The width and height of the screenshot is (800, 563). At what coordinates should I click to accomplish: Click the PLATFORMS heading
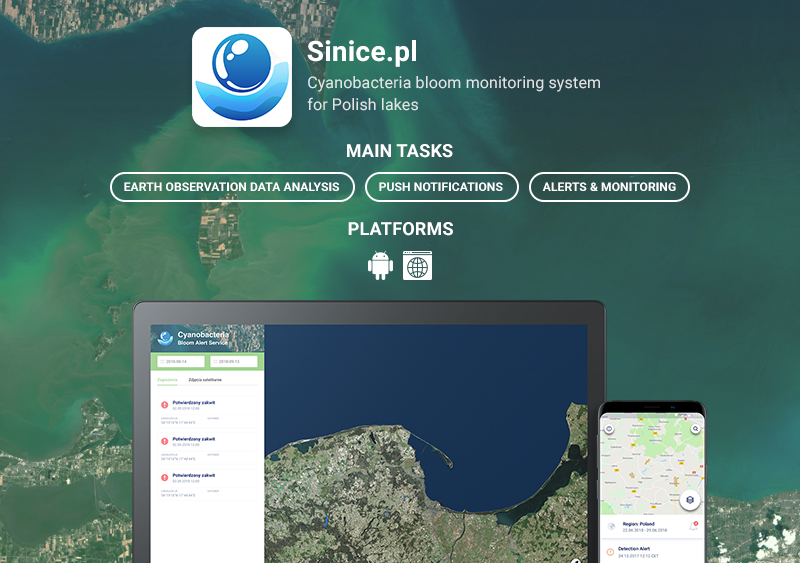tap(401, 229)
